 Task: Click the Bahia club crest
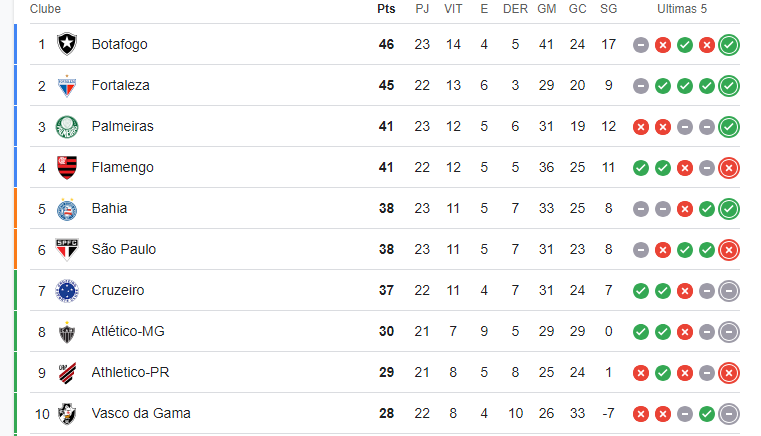click(67, 209)
